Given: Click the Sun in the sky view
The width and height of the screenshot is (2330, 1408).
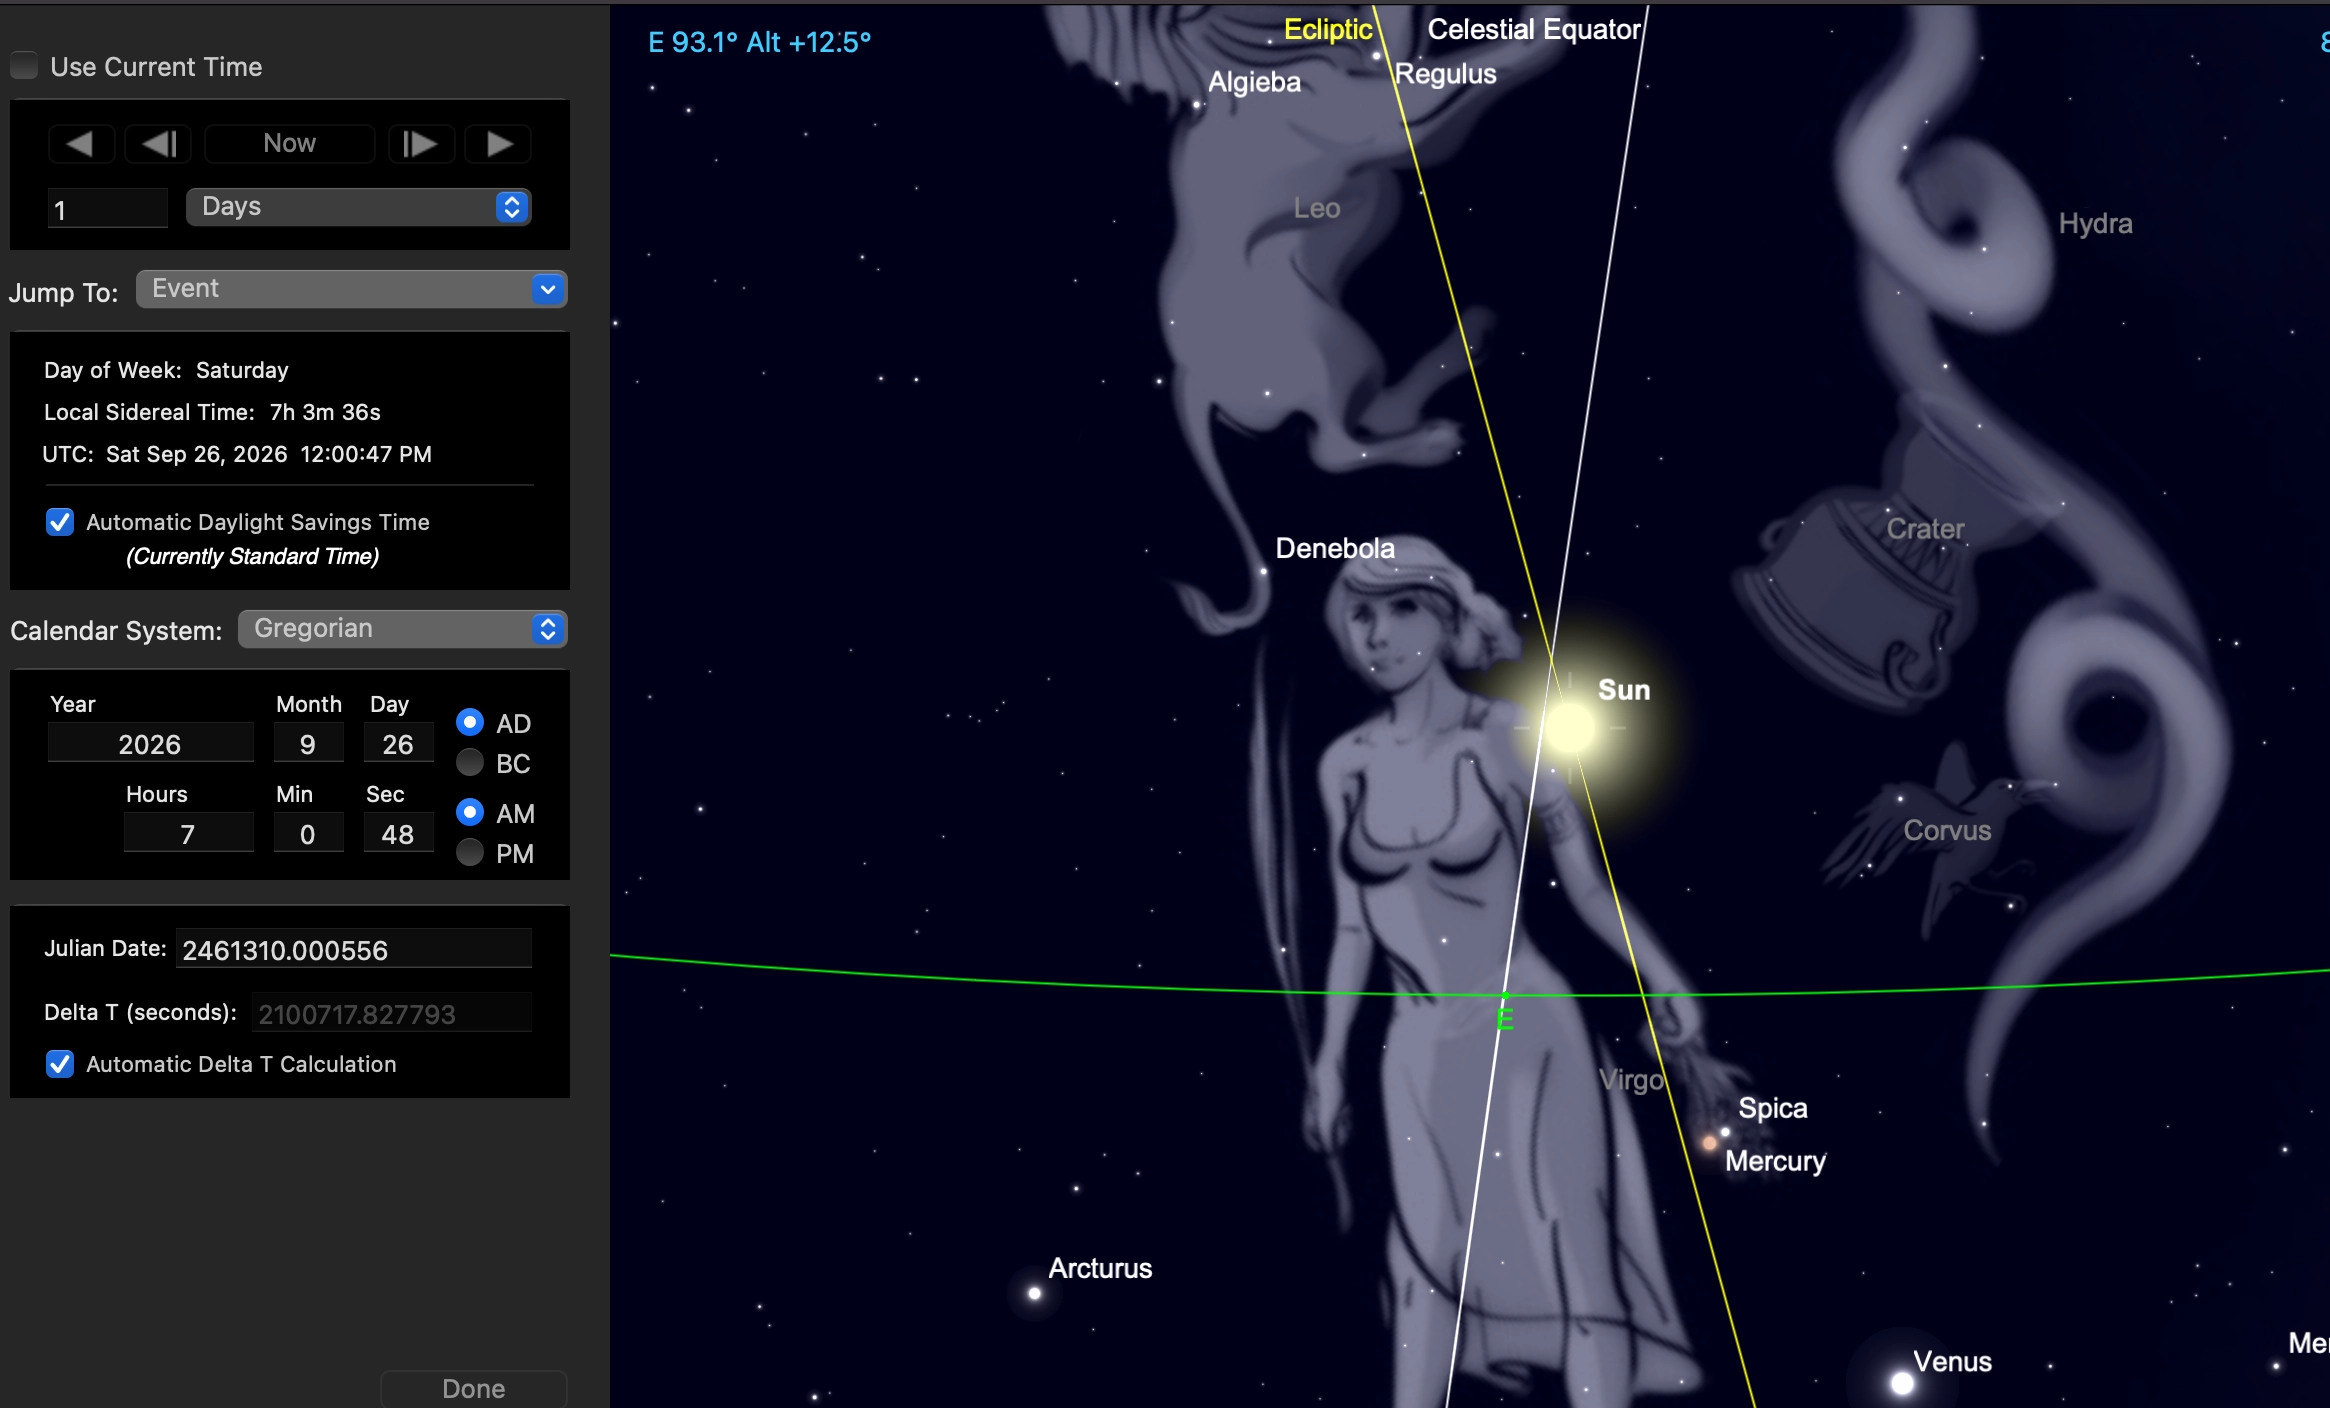Looking at the screenshot, I should tap(1569, 727).
